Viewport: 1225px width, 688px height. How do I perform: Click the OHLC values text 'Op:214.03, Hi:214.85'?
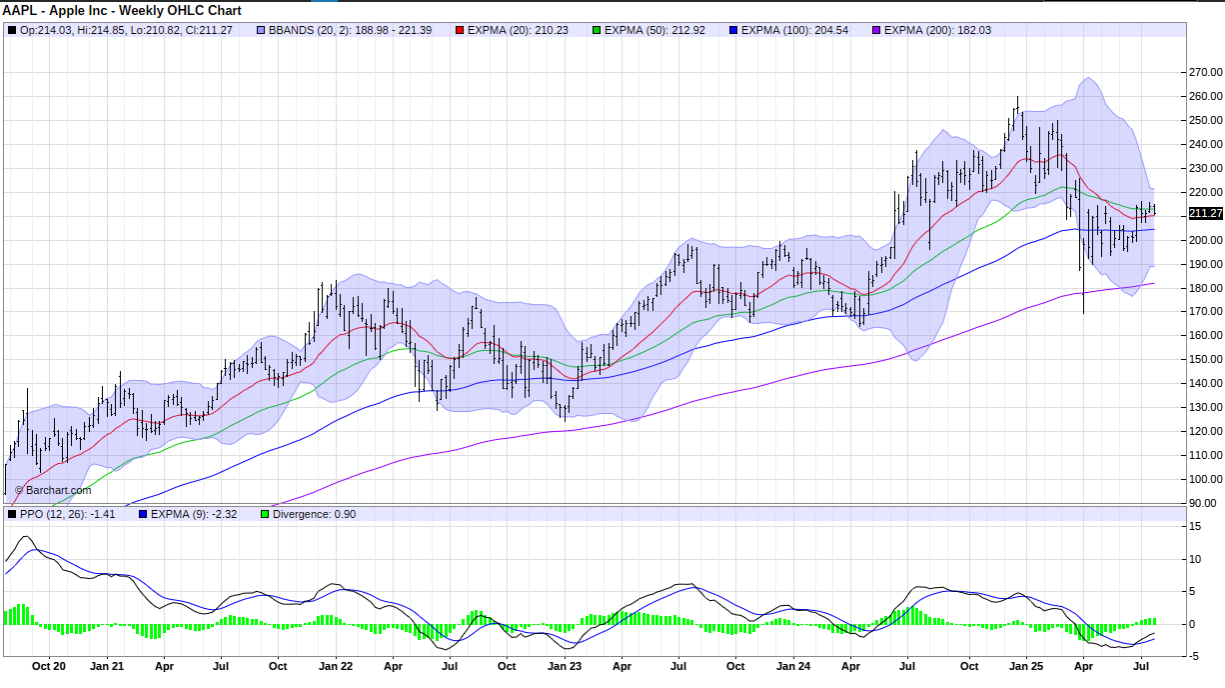[x=74, y=30]
